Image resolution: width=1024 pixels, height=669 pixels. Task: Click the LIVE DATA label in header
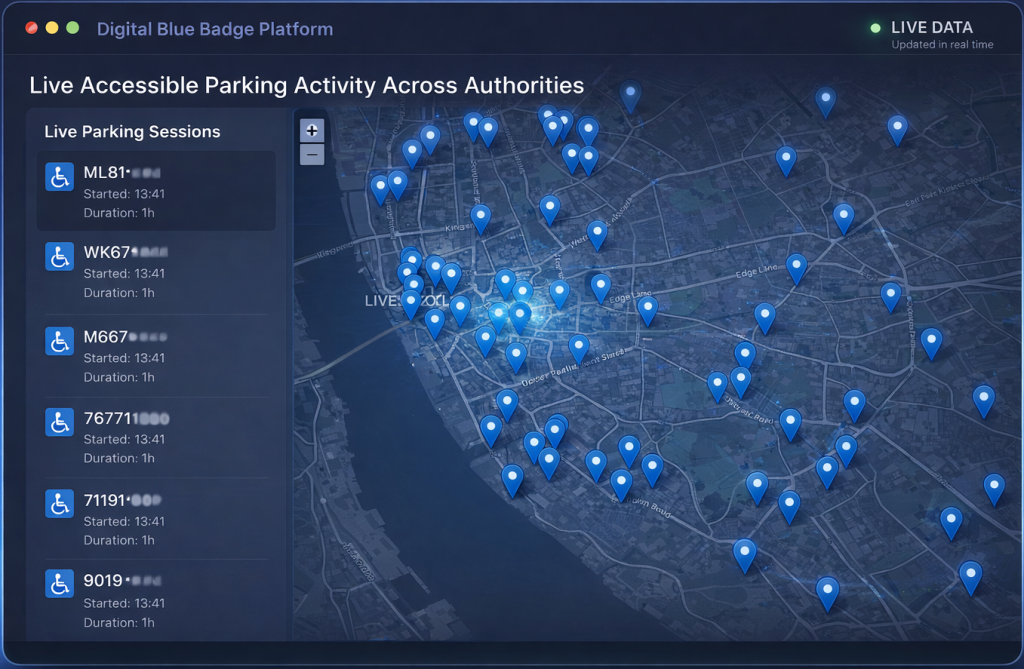click(931, 28)
